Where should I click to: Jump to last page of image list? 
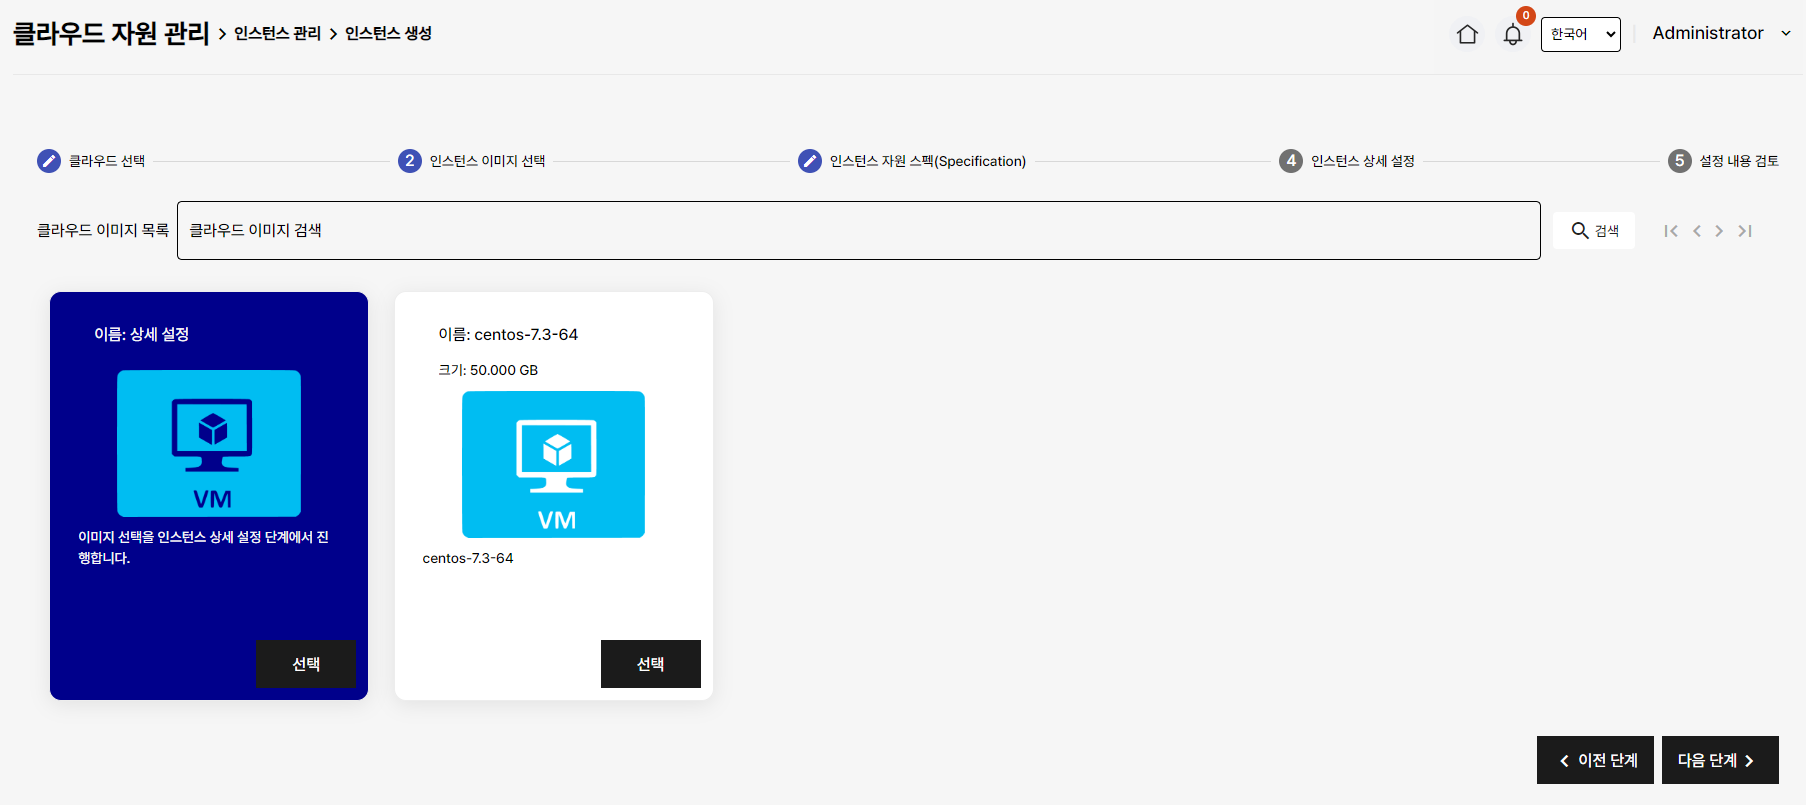click(x=1745, y=231)
